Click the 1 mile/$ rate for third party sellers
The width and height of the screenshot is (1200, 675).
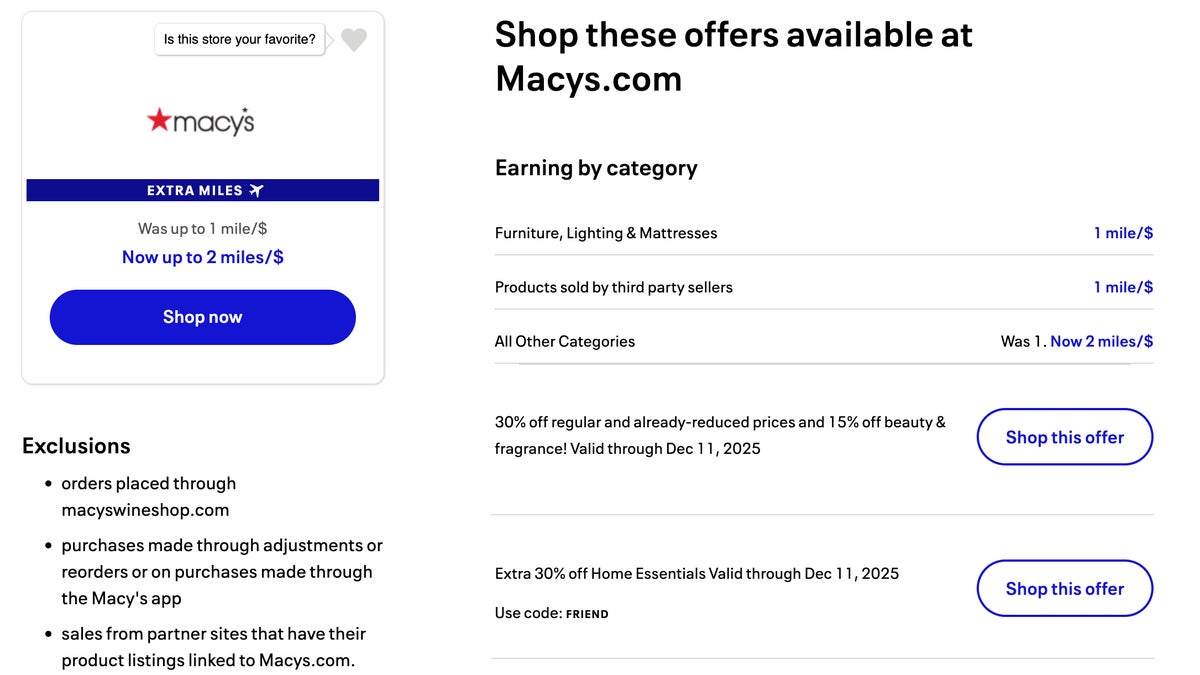click(1124, 287)
